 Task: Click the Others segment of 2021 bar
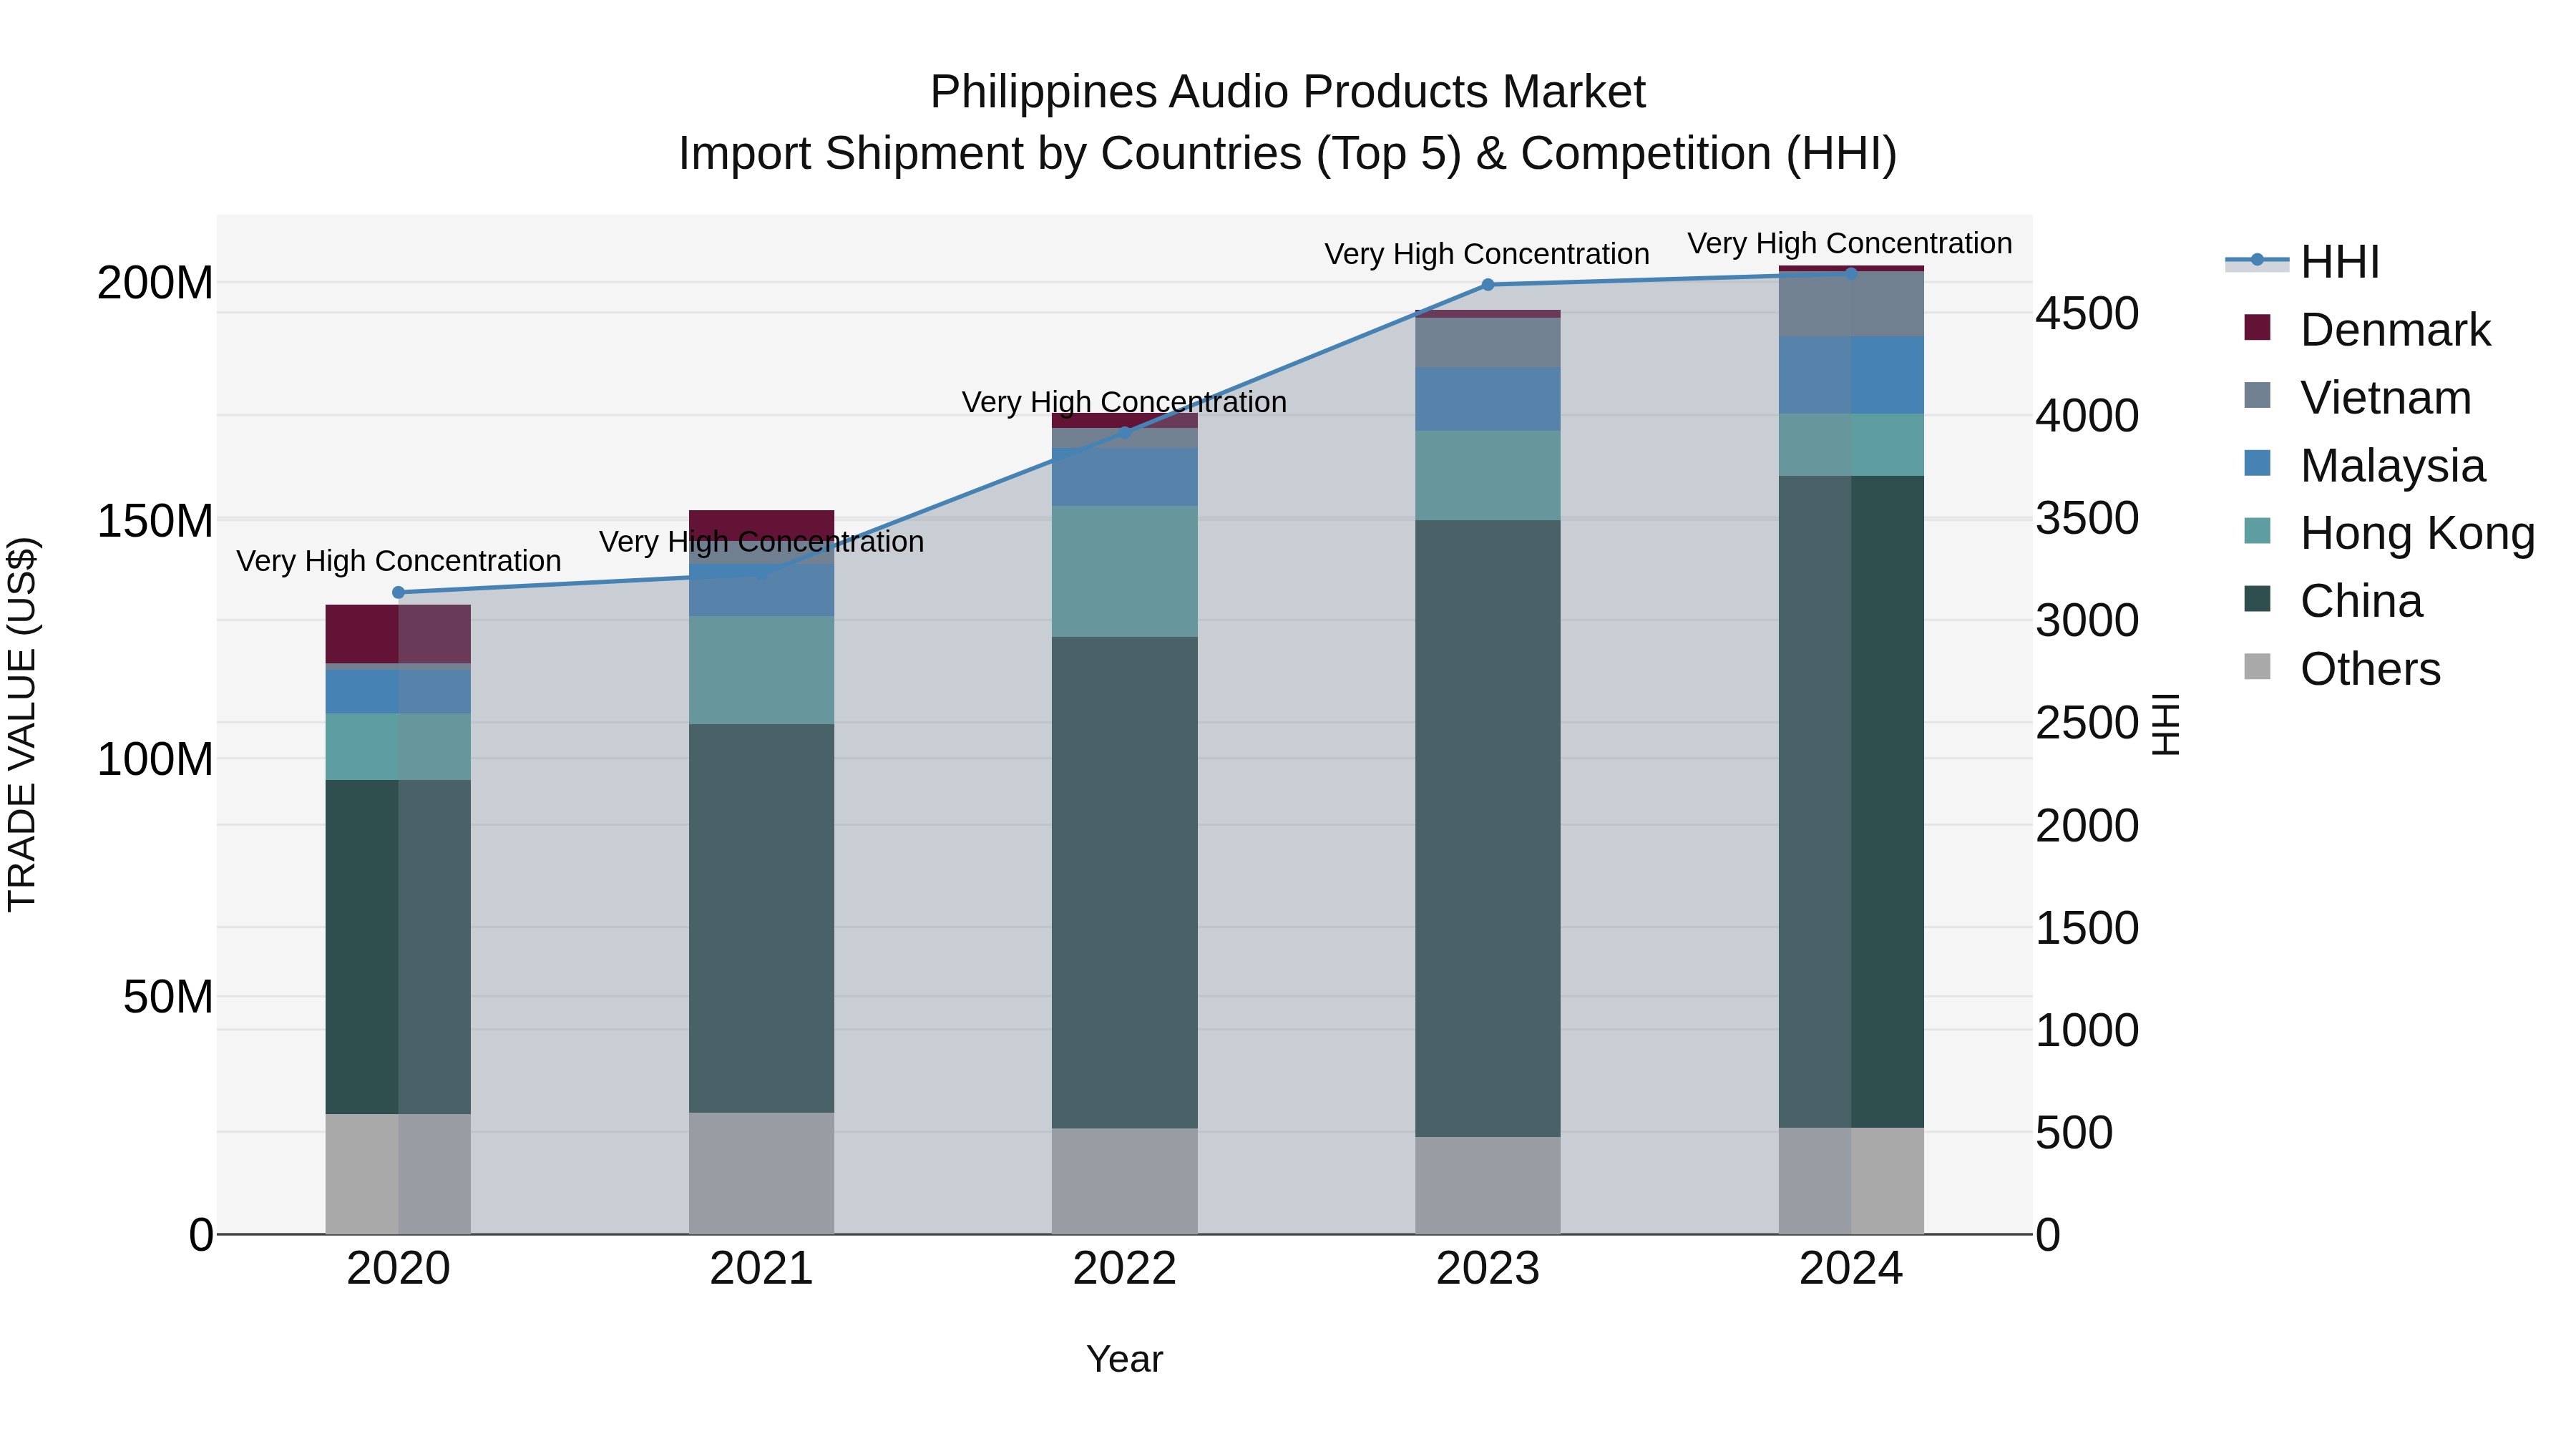[761, 1173]
